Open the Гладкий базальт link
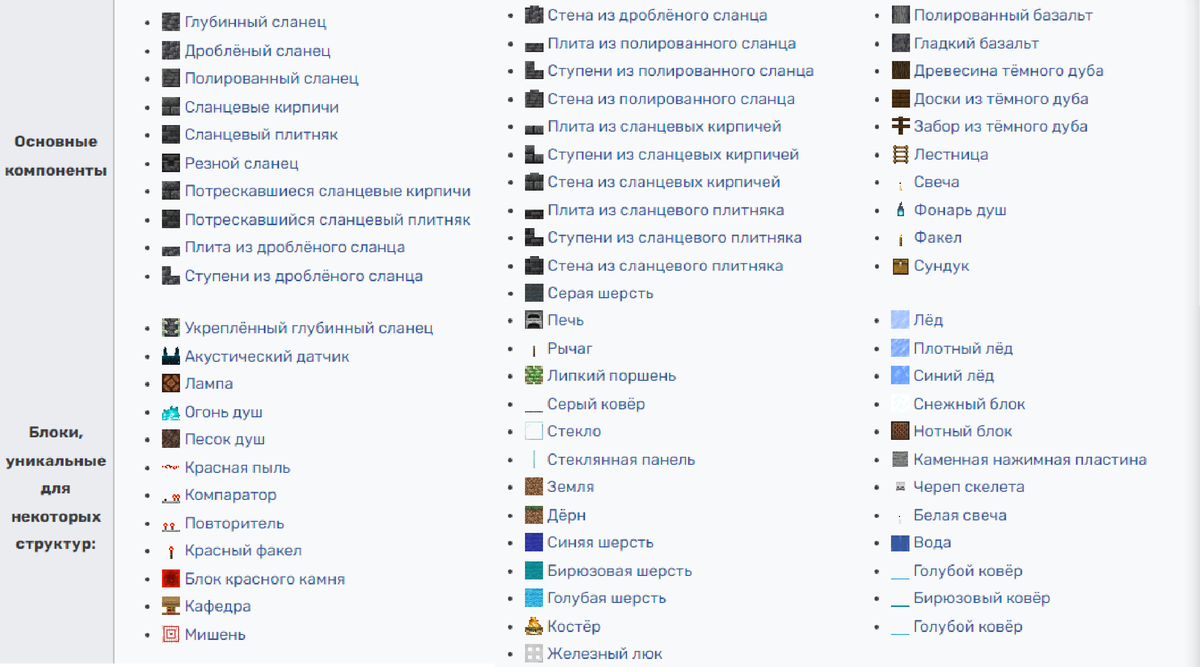This screenshot has width=1200, height=667. [976, 43]
